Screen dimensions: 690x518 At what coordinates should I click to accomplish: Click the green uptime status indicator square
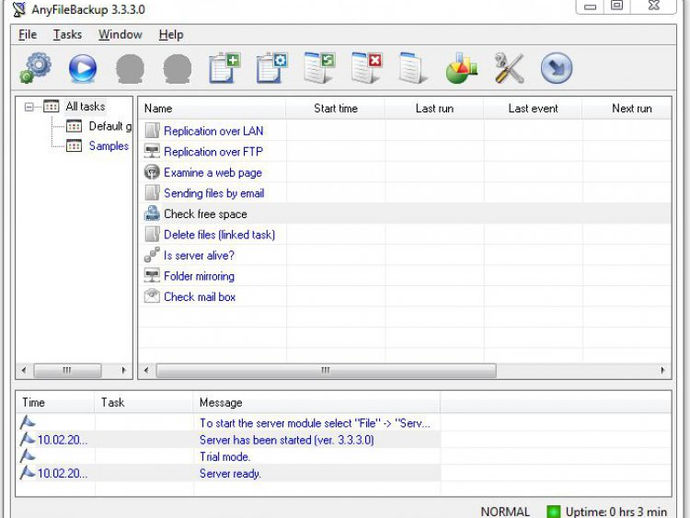point(553,511)
